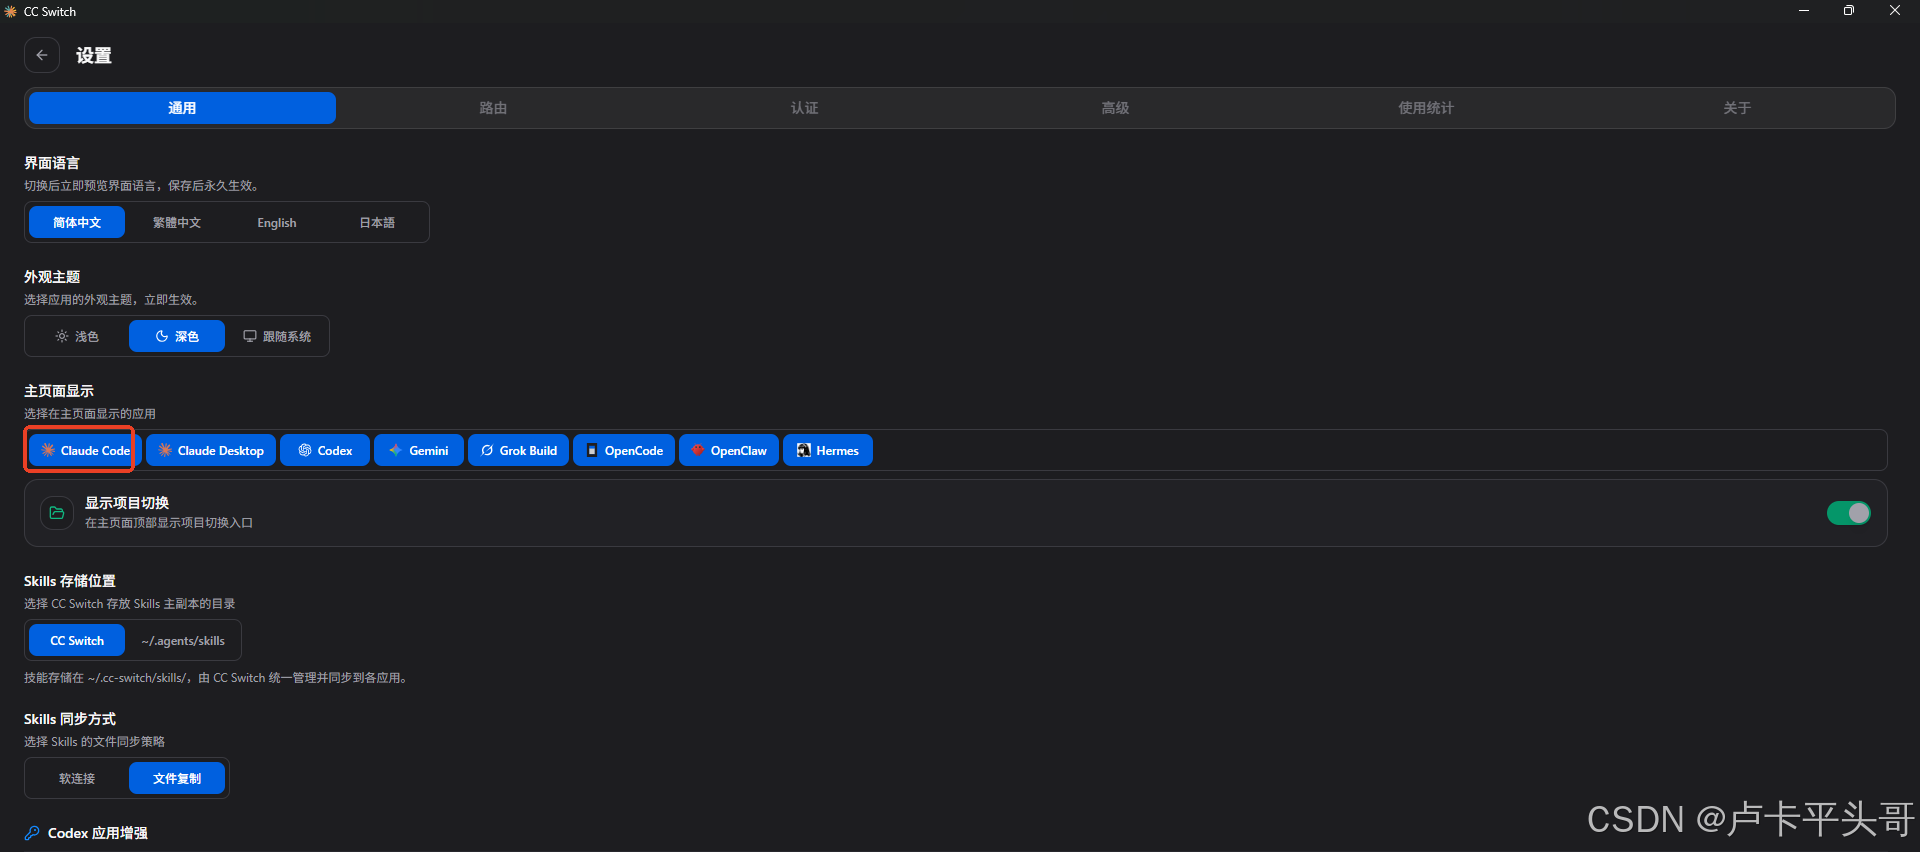Click the Skills 存储位置 heading
1920x852 pixels.
pyautogui.click(x=70, y=581)
